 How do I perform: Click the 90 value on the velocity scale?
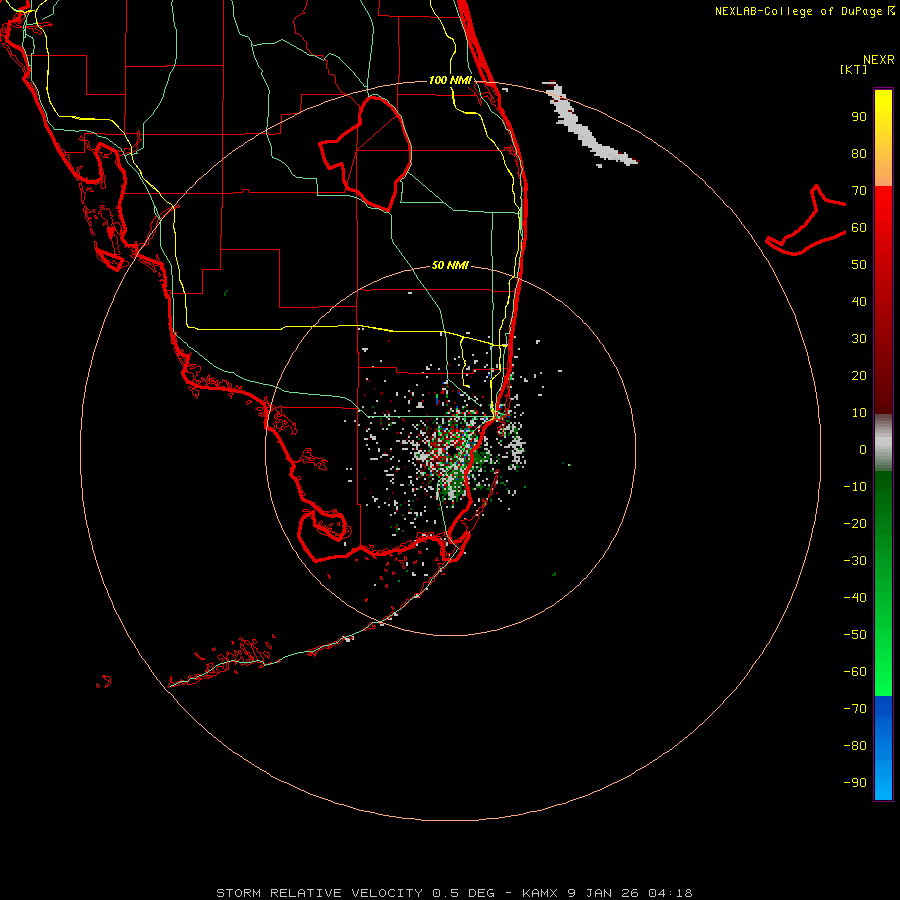click(x=859, y=117)
